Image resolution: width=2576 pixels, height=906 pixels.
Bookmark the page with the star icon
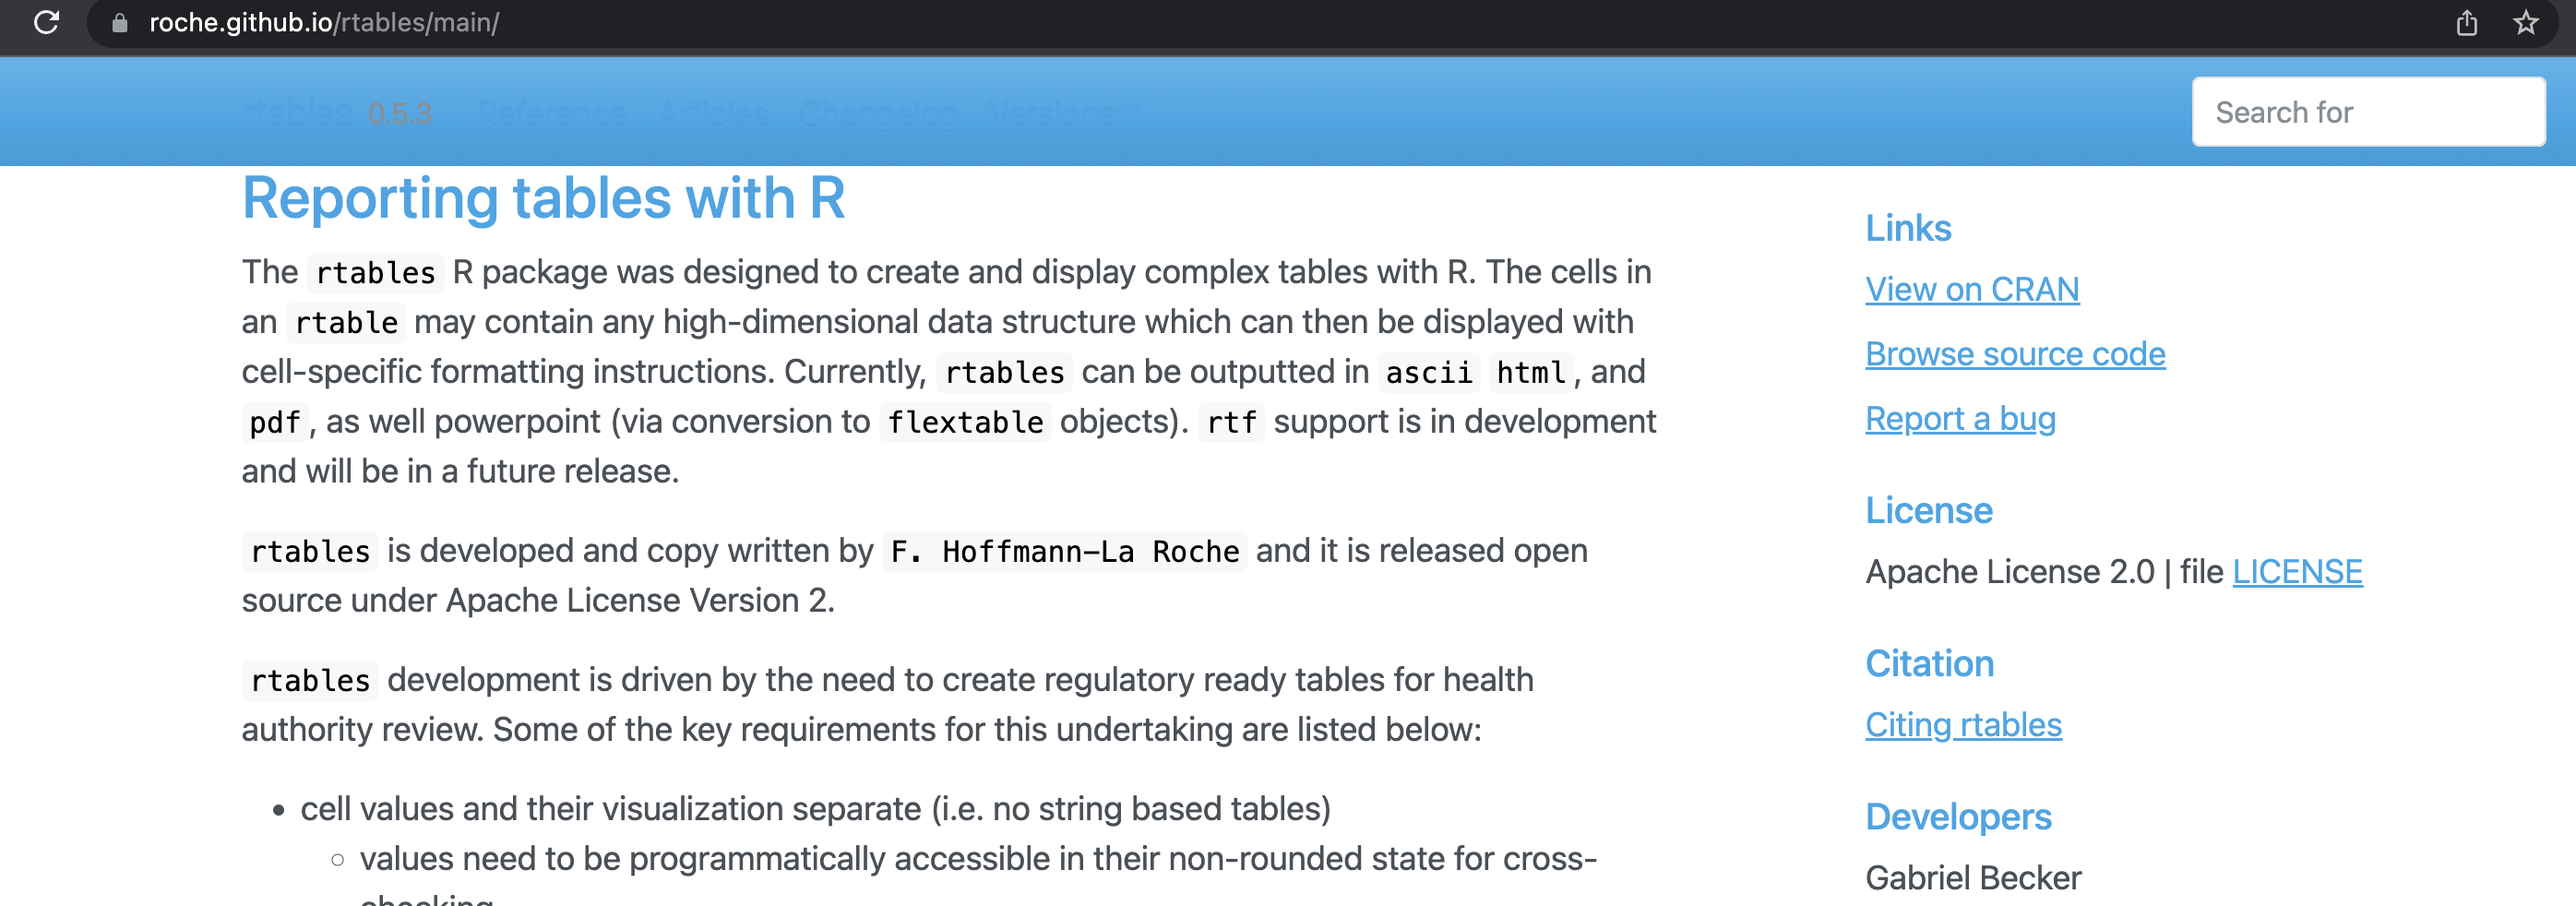tap(2526, 23)
